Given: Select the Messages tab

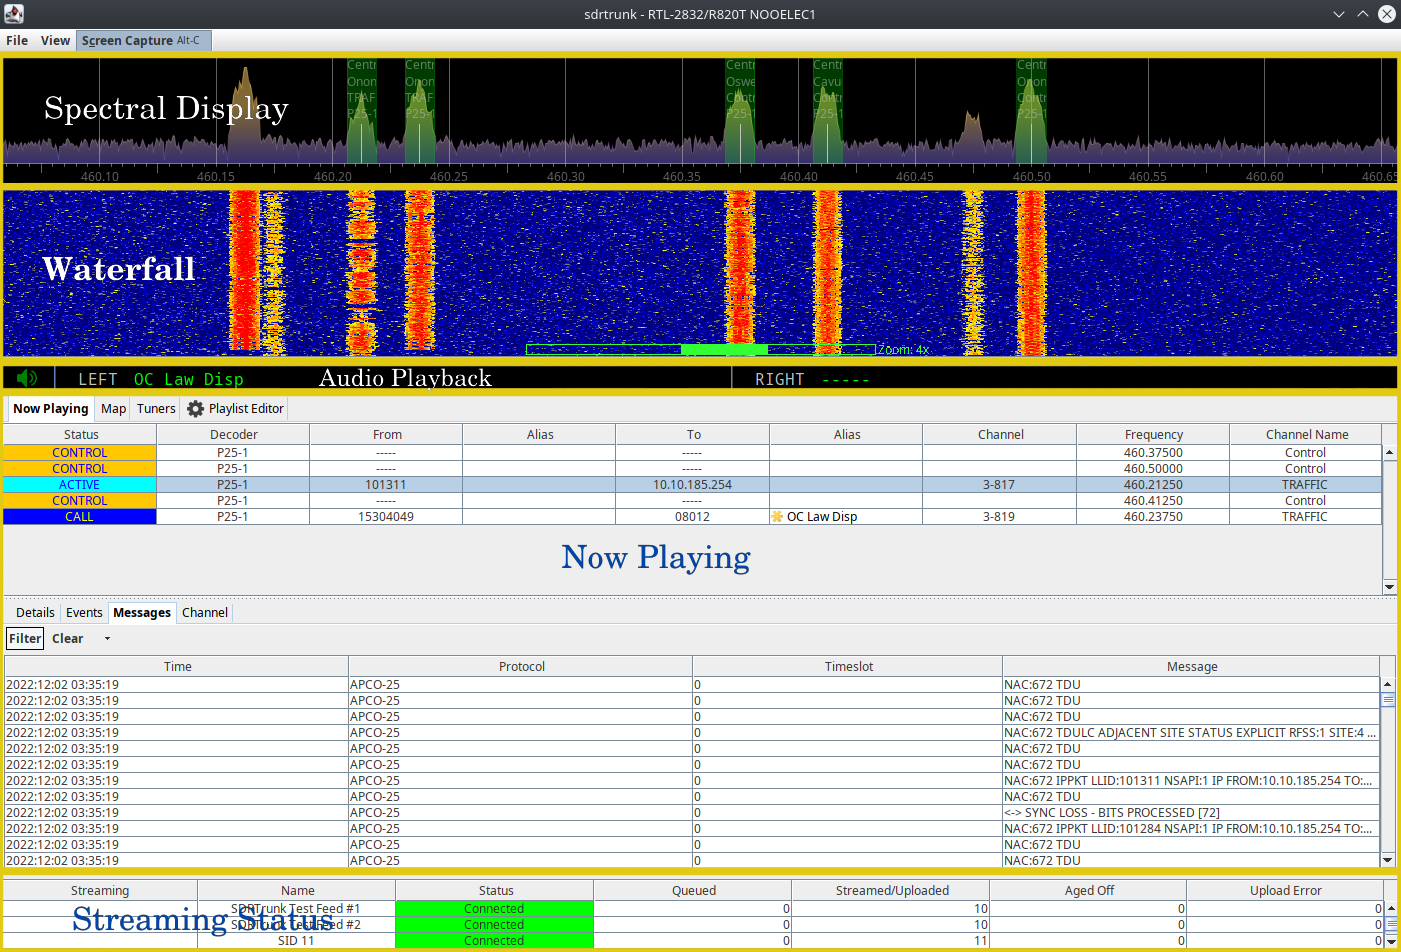Looking at the screenshot, I should pyautogui.click(x=142, y=613).
